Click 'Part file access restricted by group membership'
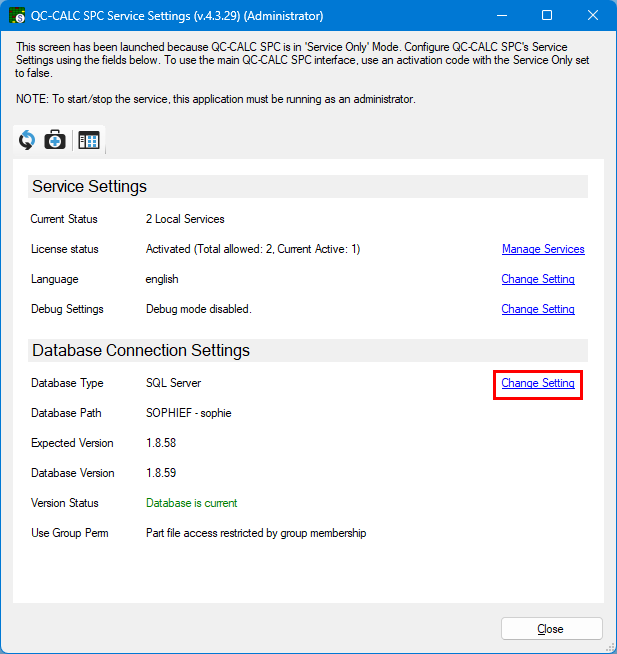This screenshot has height=654, width=617. [256, 533]
